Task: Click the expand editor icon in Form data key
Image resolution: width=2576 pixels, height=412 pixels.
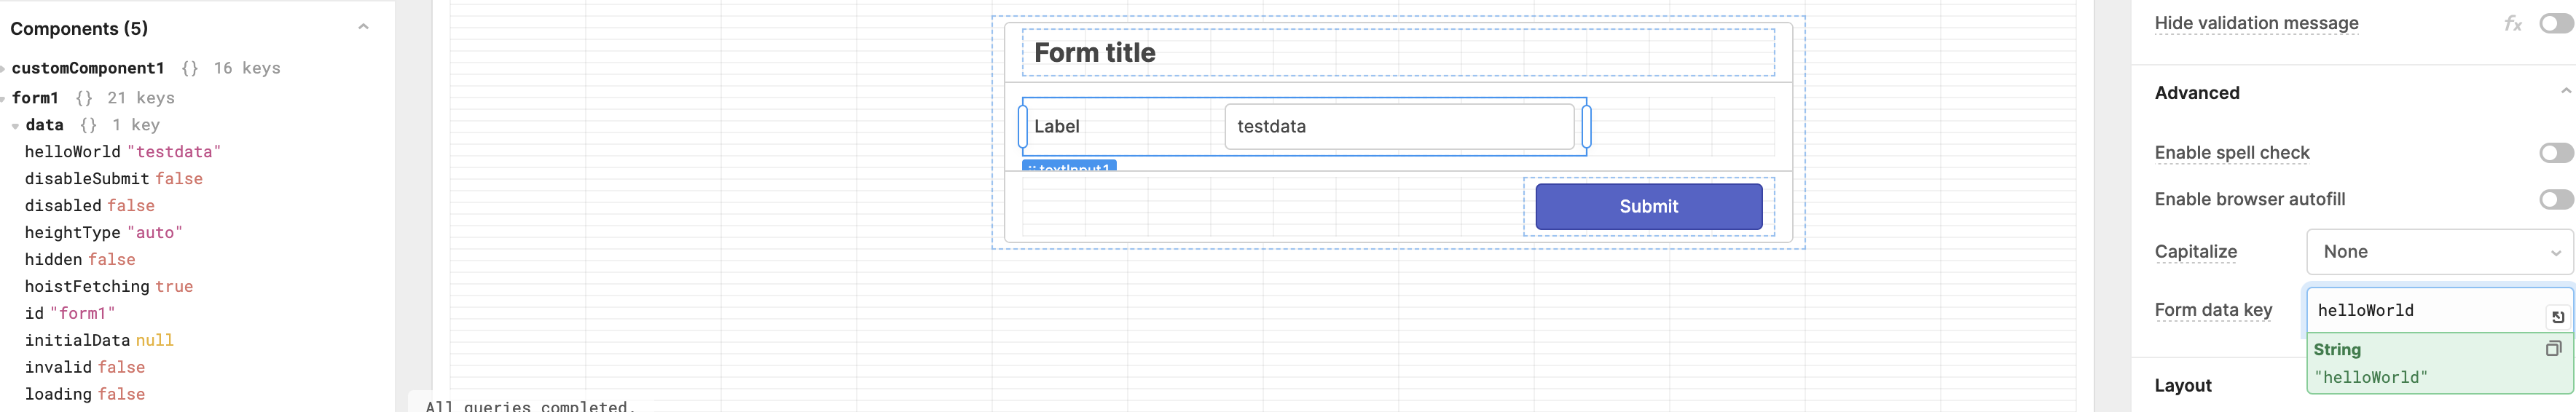Action: (x=2557, y=317)
